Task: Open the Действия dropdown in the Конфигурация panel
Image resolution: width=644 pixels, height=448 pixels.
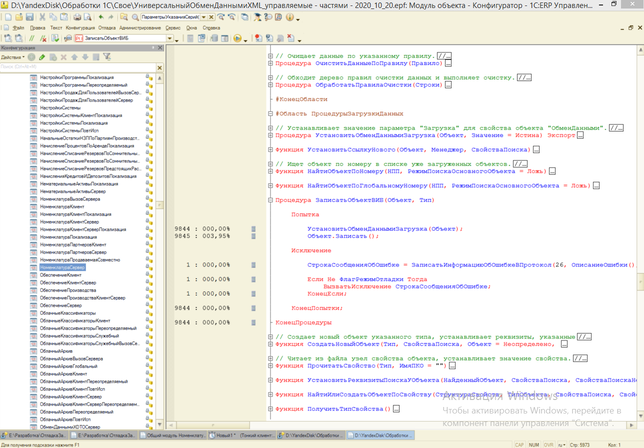Action: point(12,58)
